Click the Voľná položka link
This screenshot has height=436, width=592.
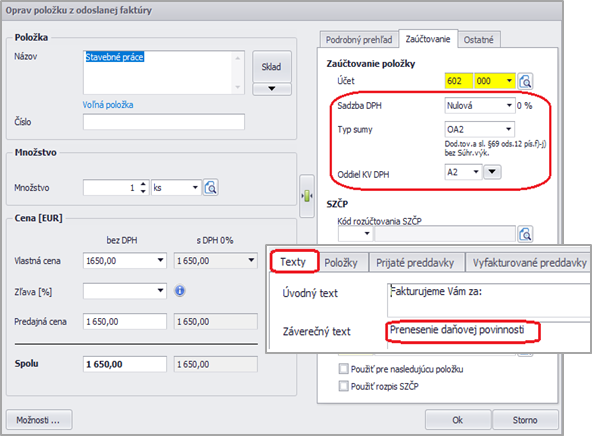pos(108,105)
